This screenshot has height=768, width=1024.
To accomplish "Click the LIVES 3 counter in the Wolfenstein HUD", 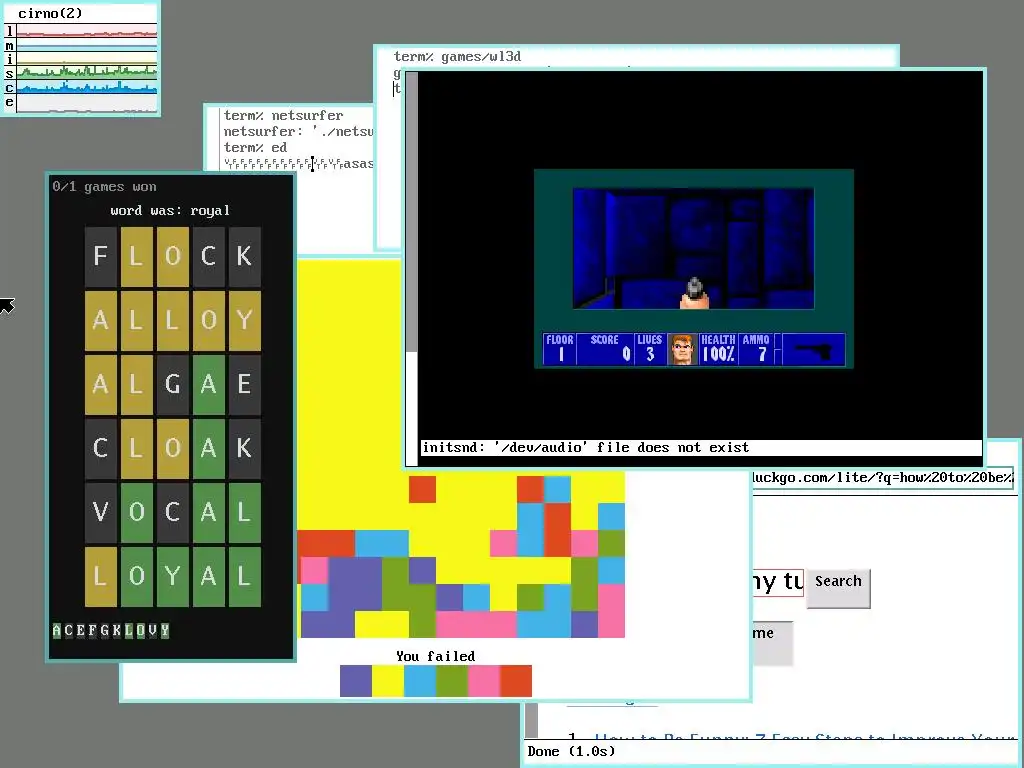I will (650, 349).
